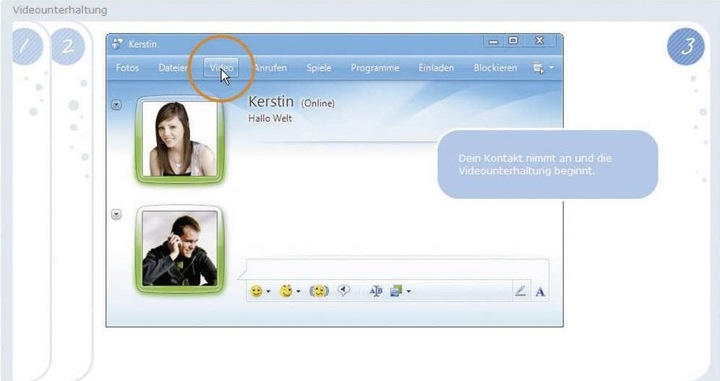Click the voice clip speech bubble icon
This screenshot has height=381, width=720.
(343, 290)
